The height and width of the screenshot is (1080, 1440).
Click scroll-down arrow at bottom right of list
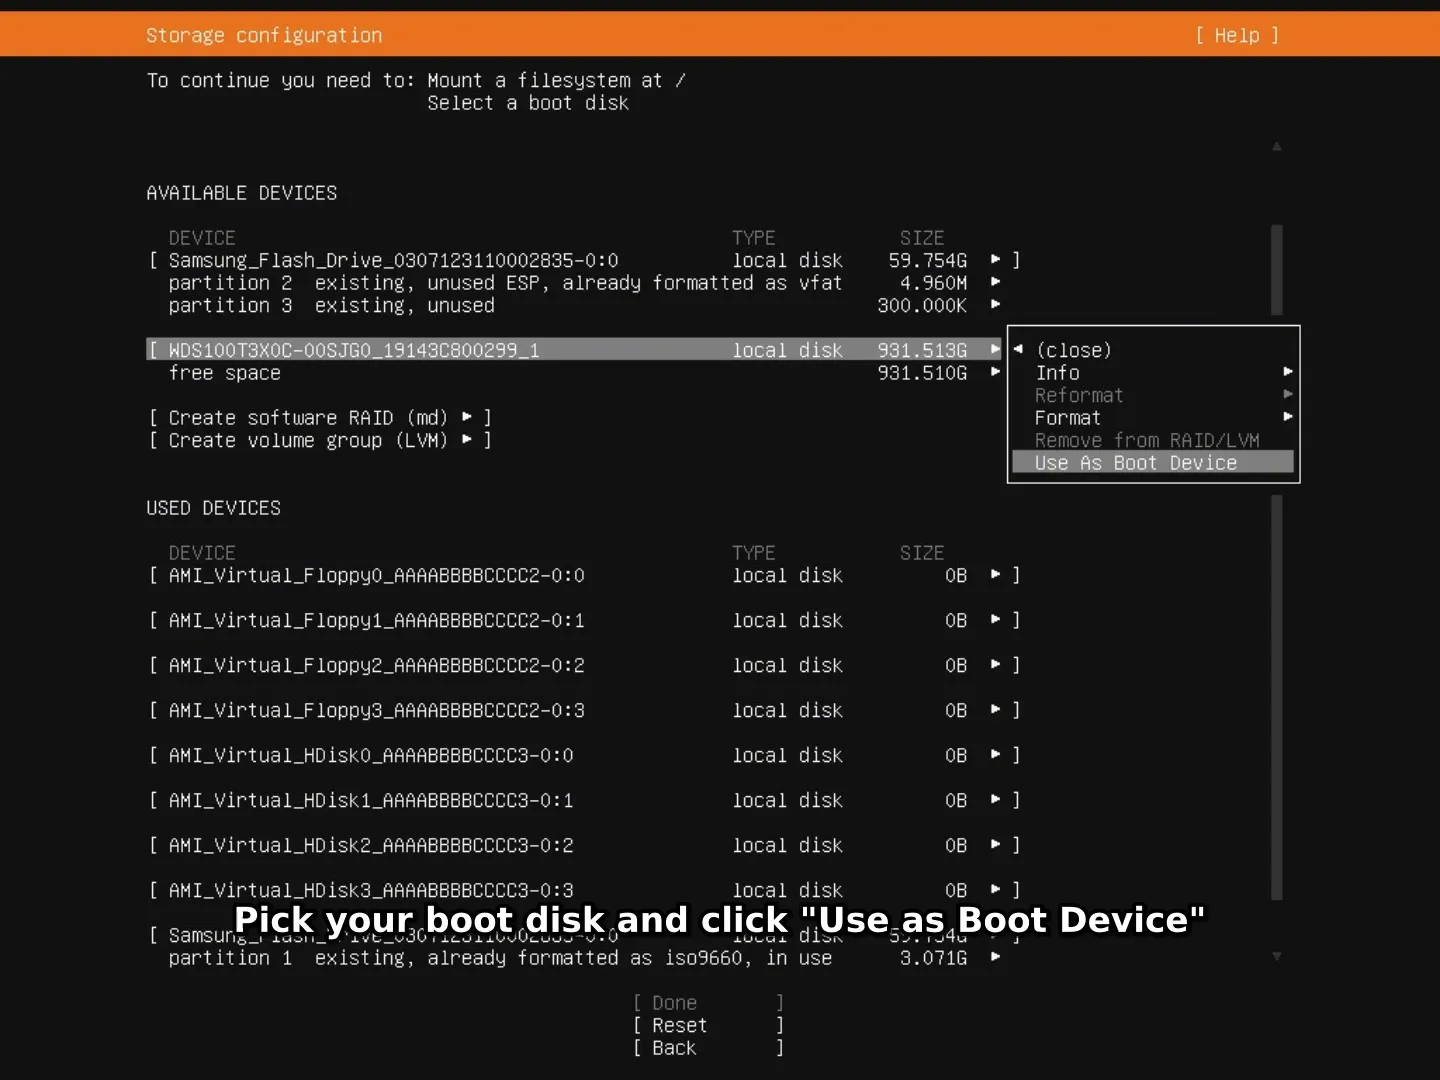point(1277,957)
